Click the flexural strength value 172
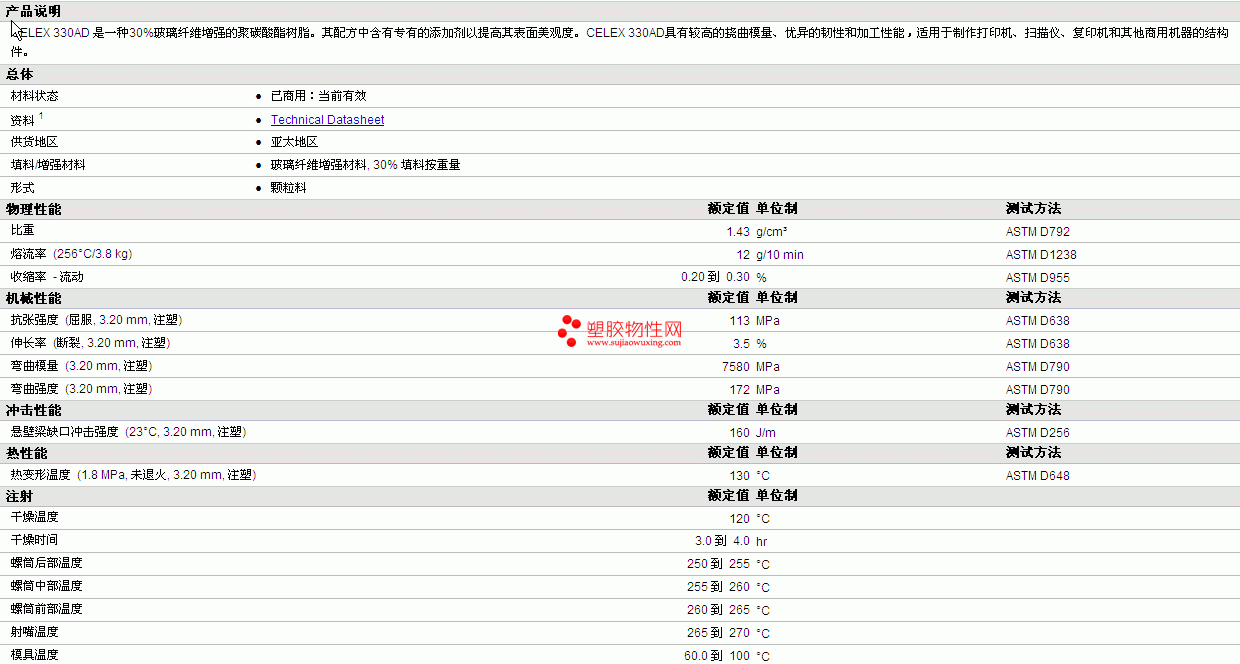Image resolution: width=1240 pixels, height=664 pixels. (x=740, y=390)
